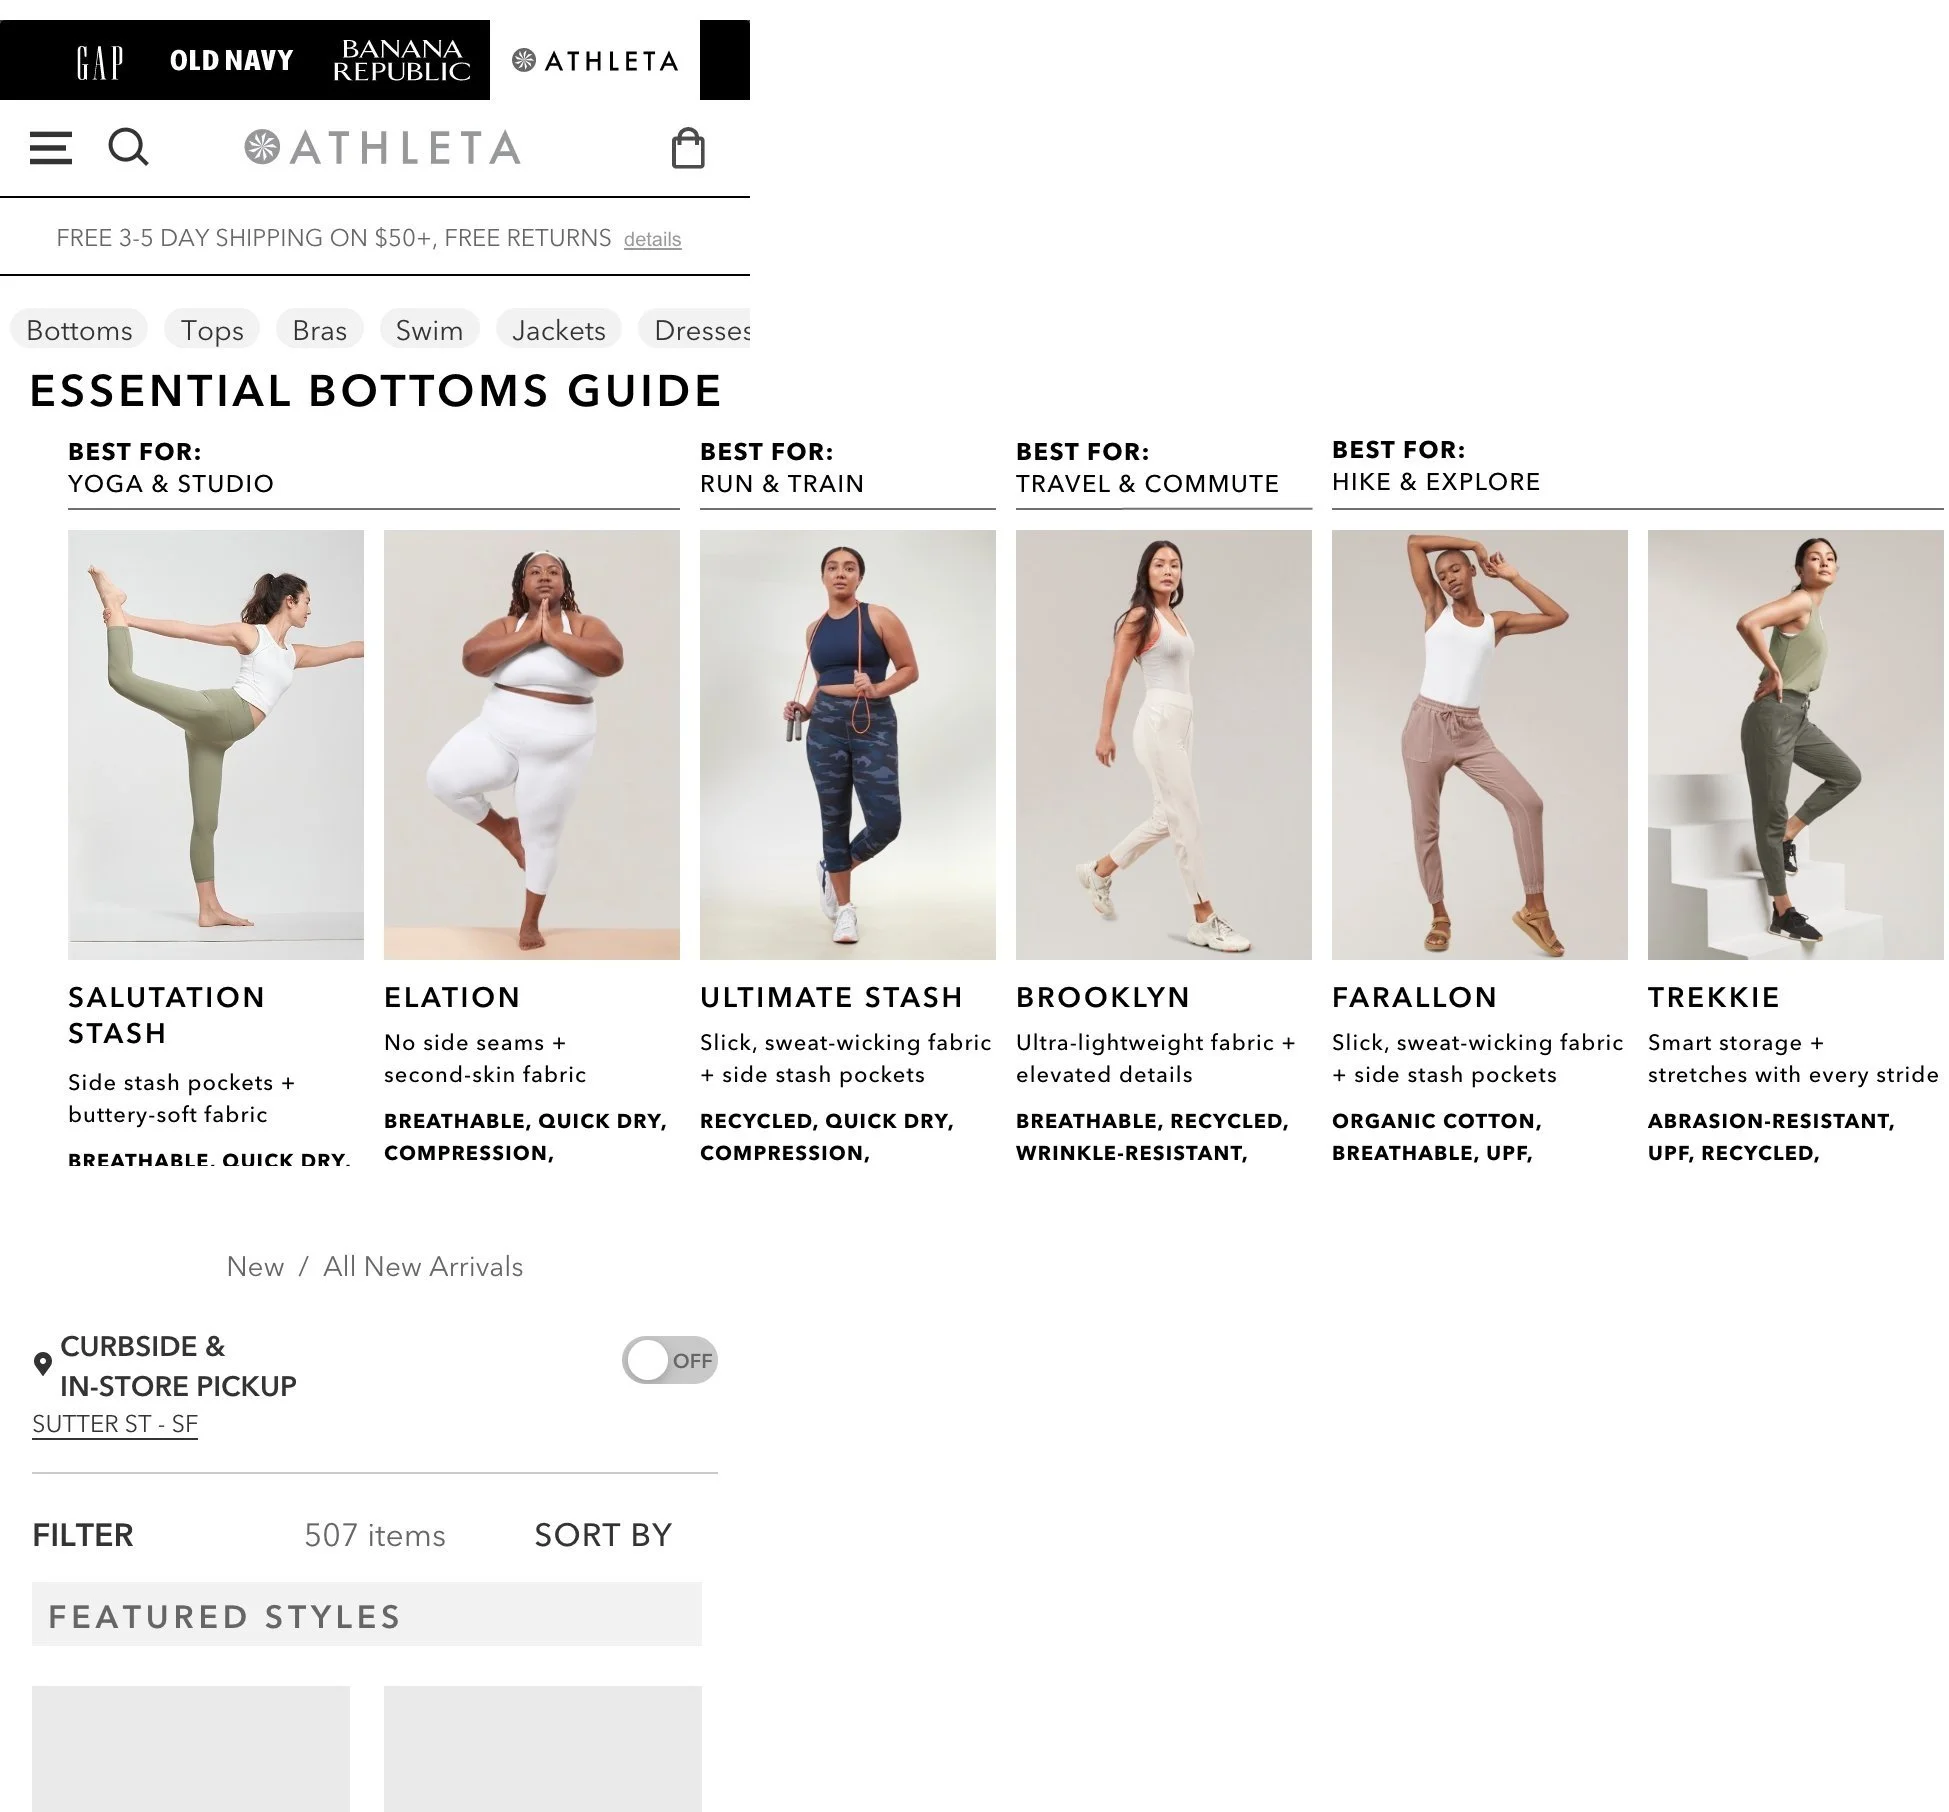
Task: Click the ULTIMATE STASH title
Action: click(x=831, y=997)
